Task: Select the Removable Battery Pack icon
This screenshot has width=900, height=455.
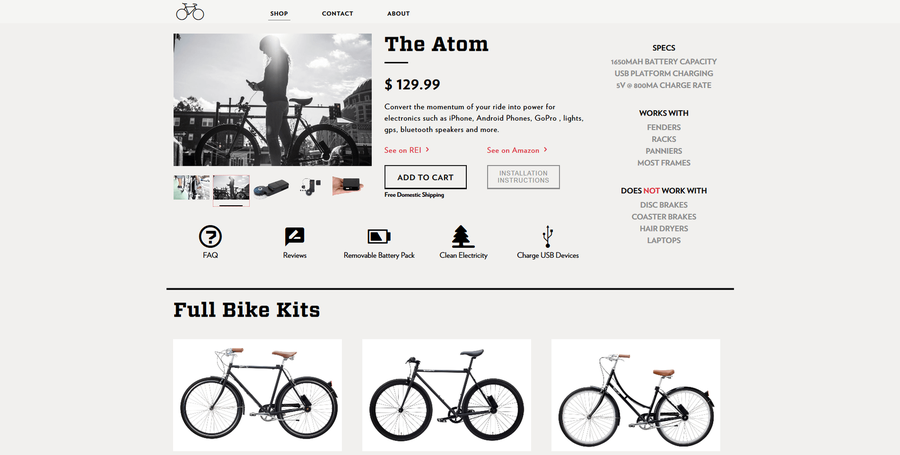Action: point(379,236)
